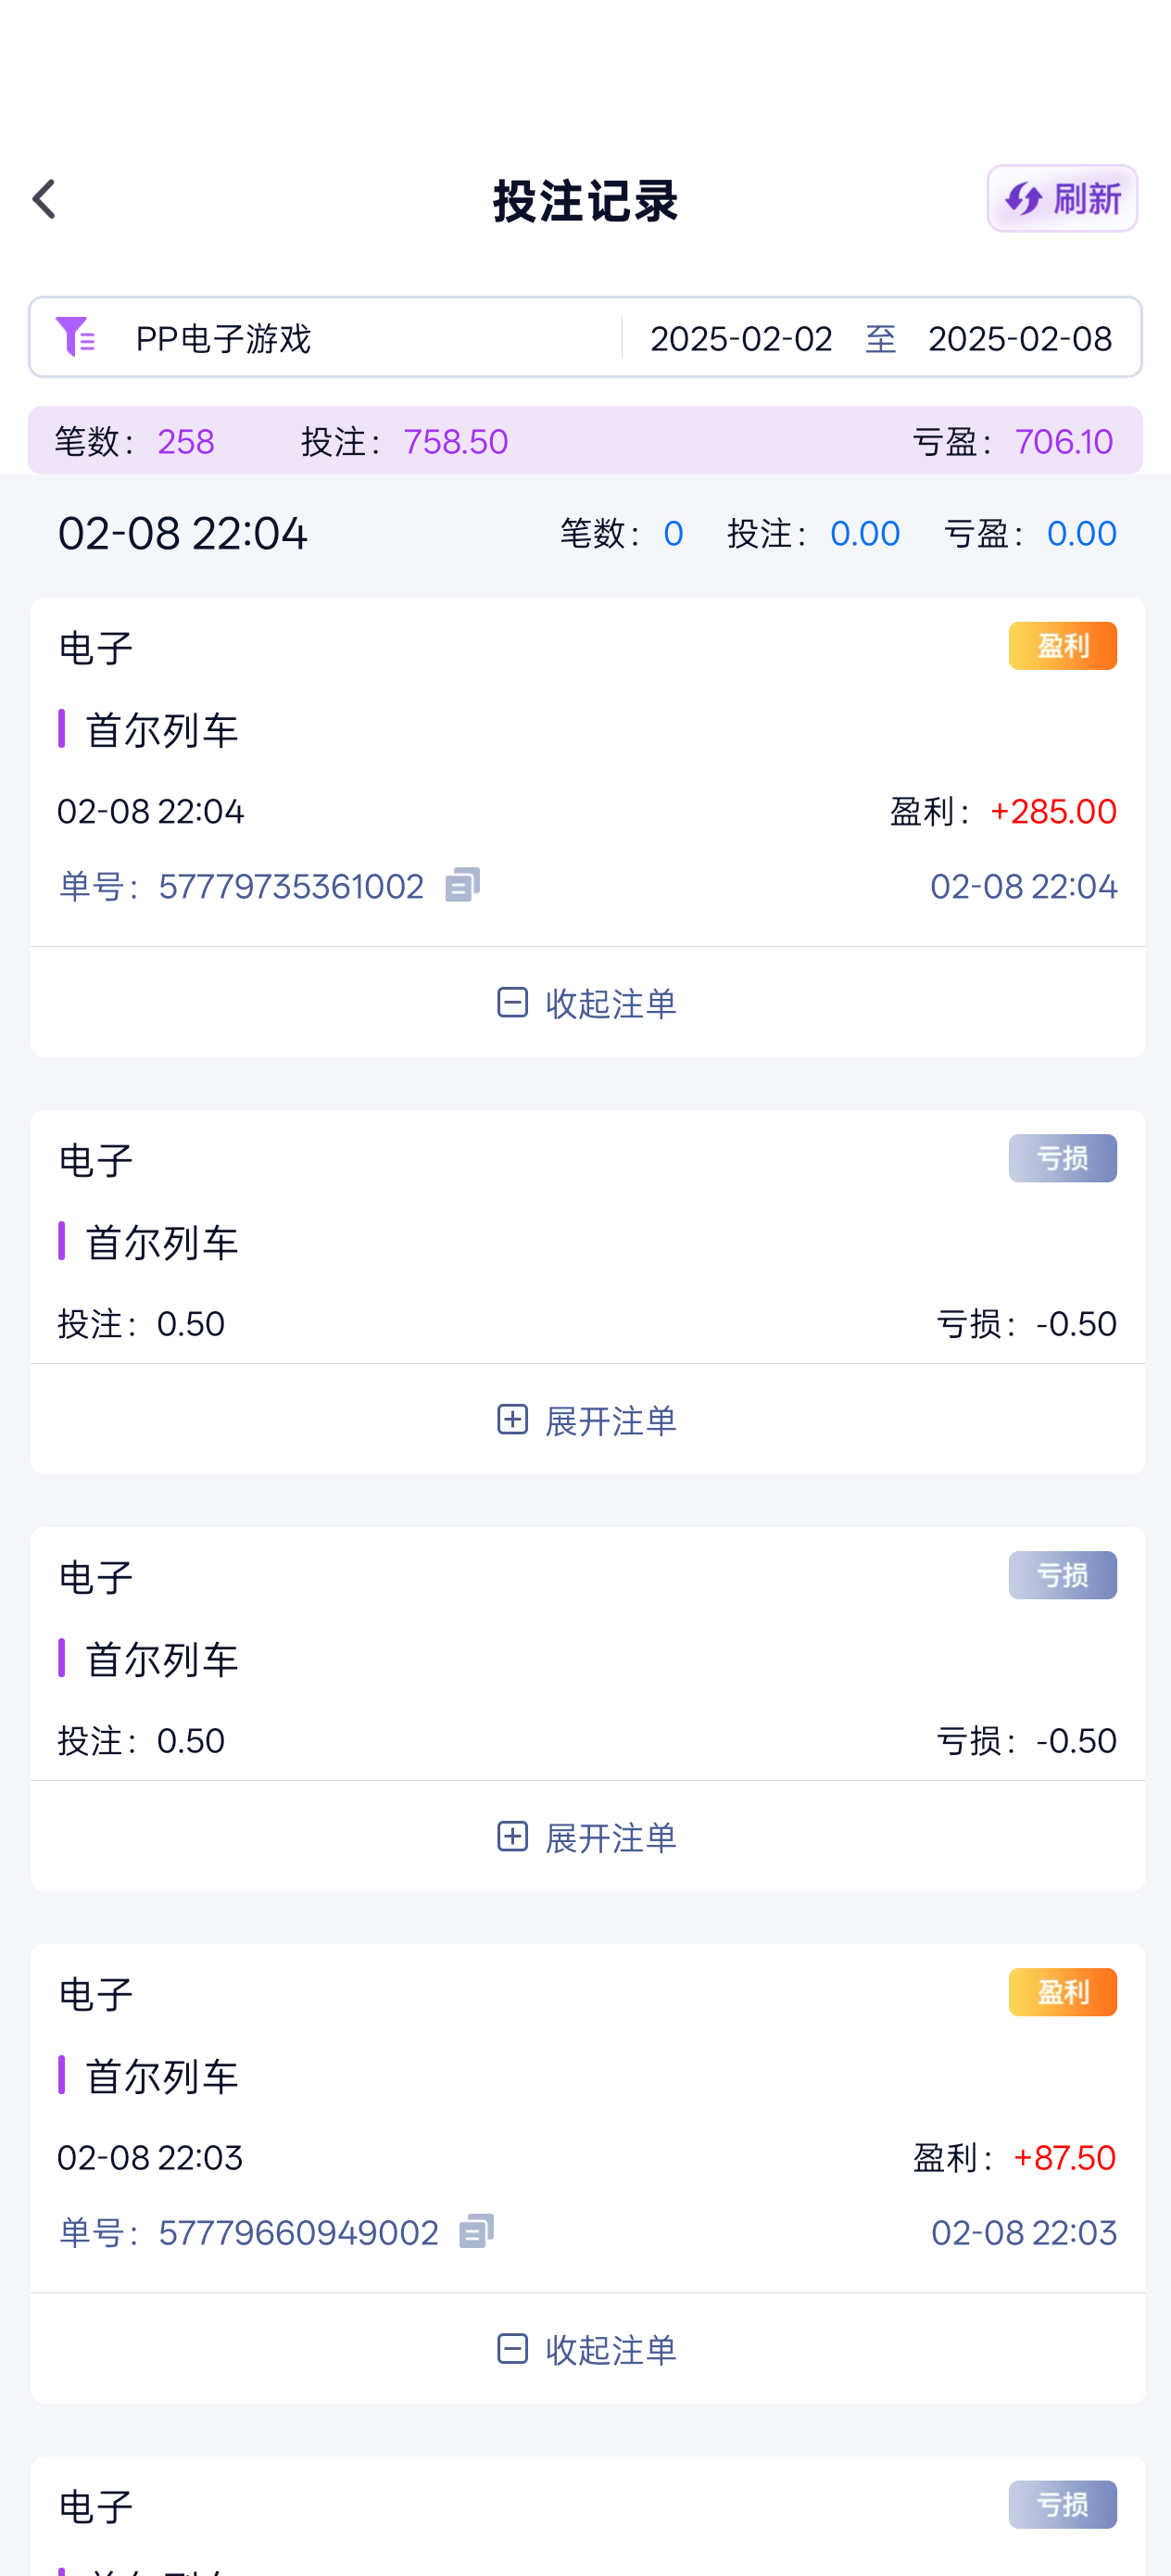Expand the first 亏损 -0.50 bet slip
This screenshot has width=1171, height=2576.
587,1420
